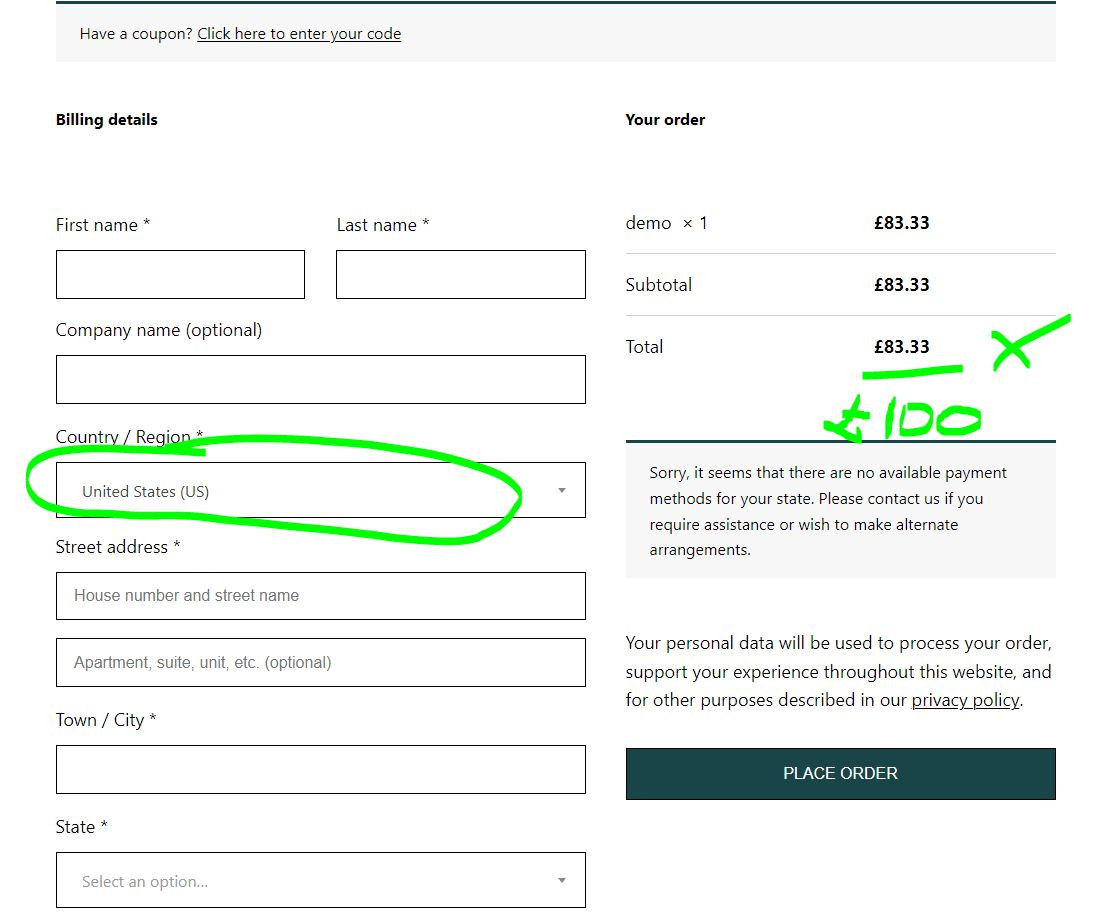Click the coupon code entry link
This screenshot has width=1110, height=923.
point(299,34)
